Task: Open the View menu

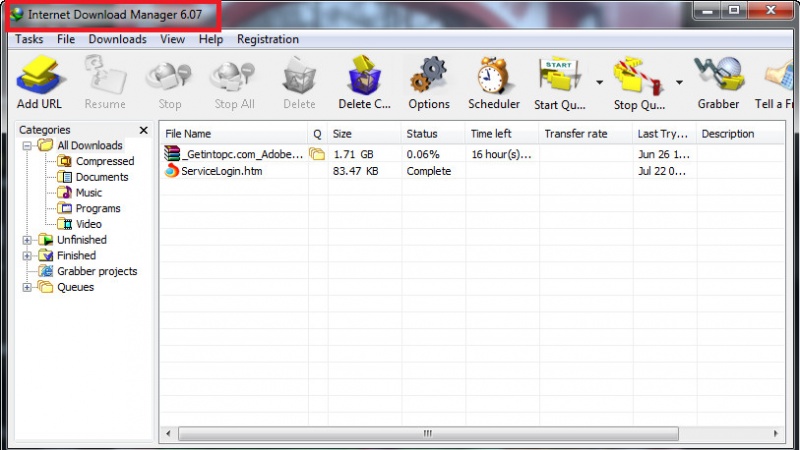Action: [x=172, y=39]
